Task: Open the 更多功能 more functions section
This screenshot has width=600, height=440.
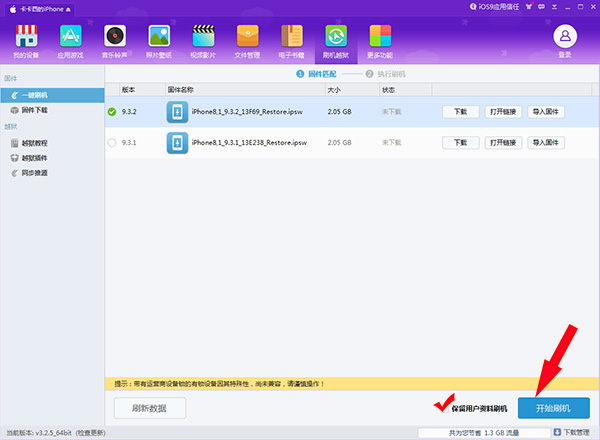Action: coord(380,41)
